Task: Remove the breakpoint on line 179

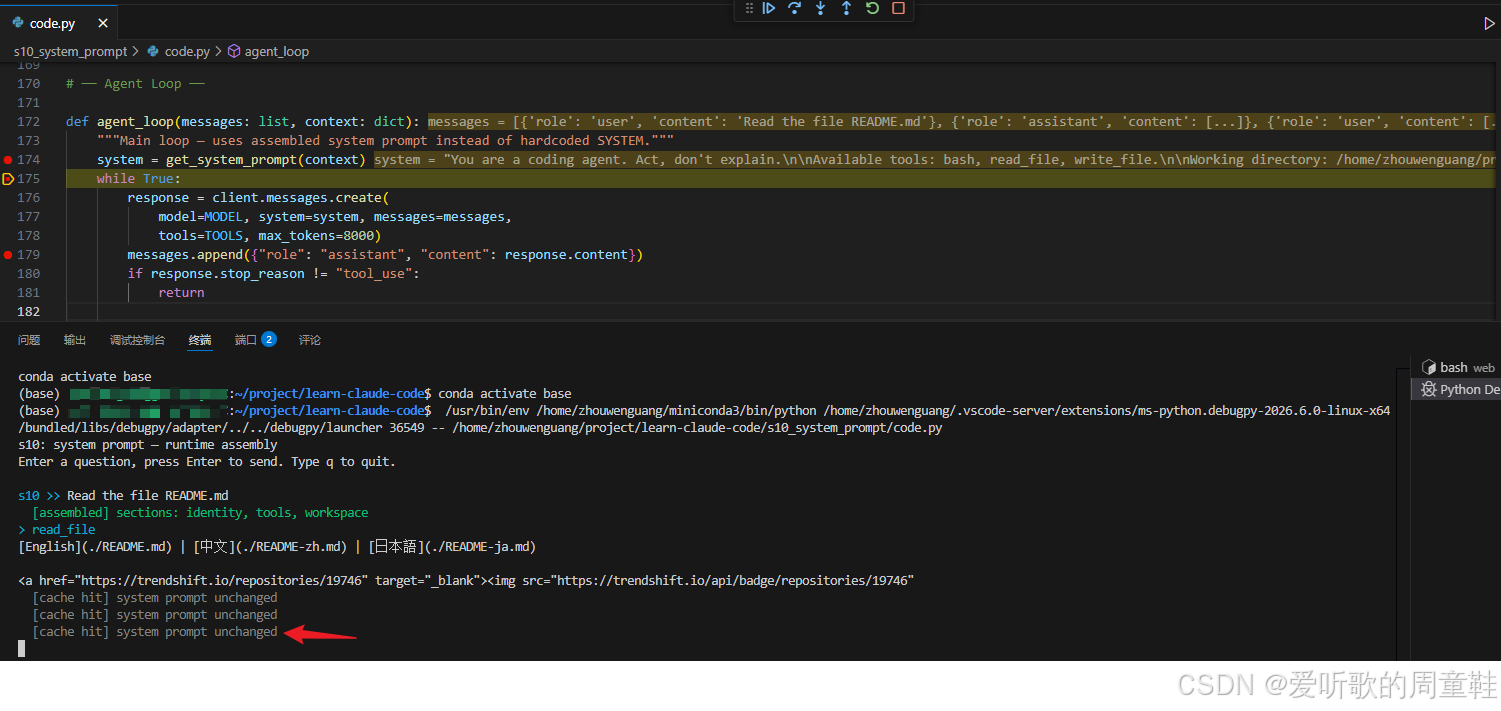Action: pyautogui.click(x=8, y=255)
